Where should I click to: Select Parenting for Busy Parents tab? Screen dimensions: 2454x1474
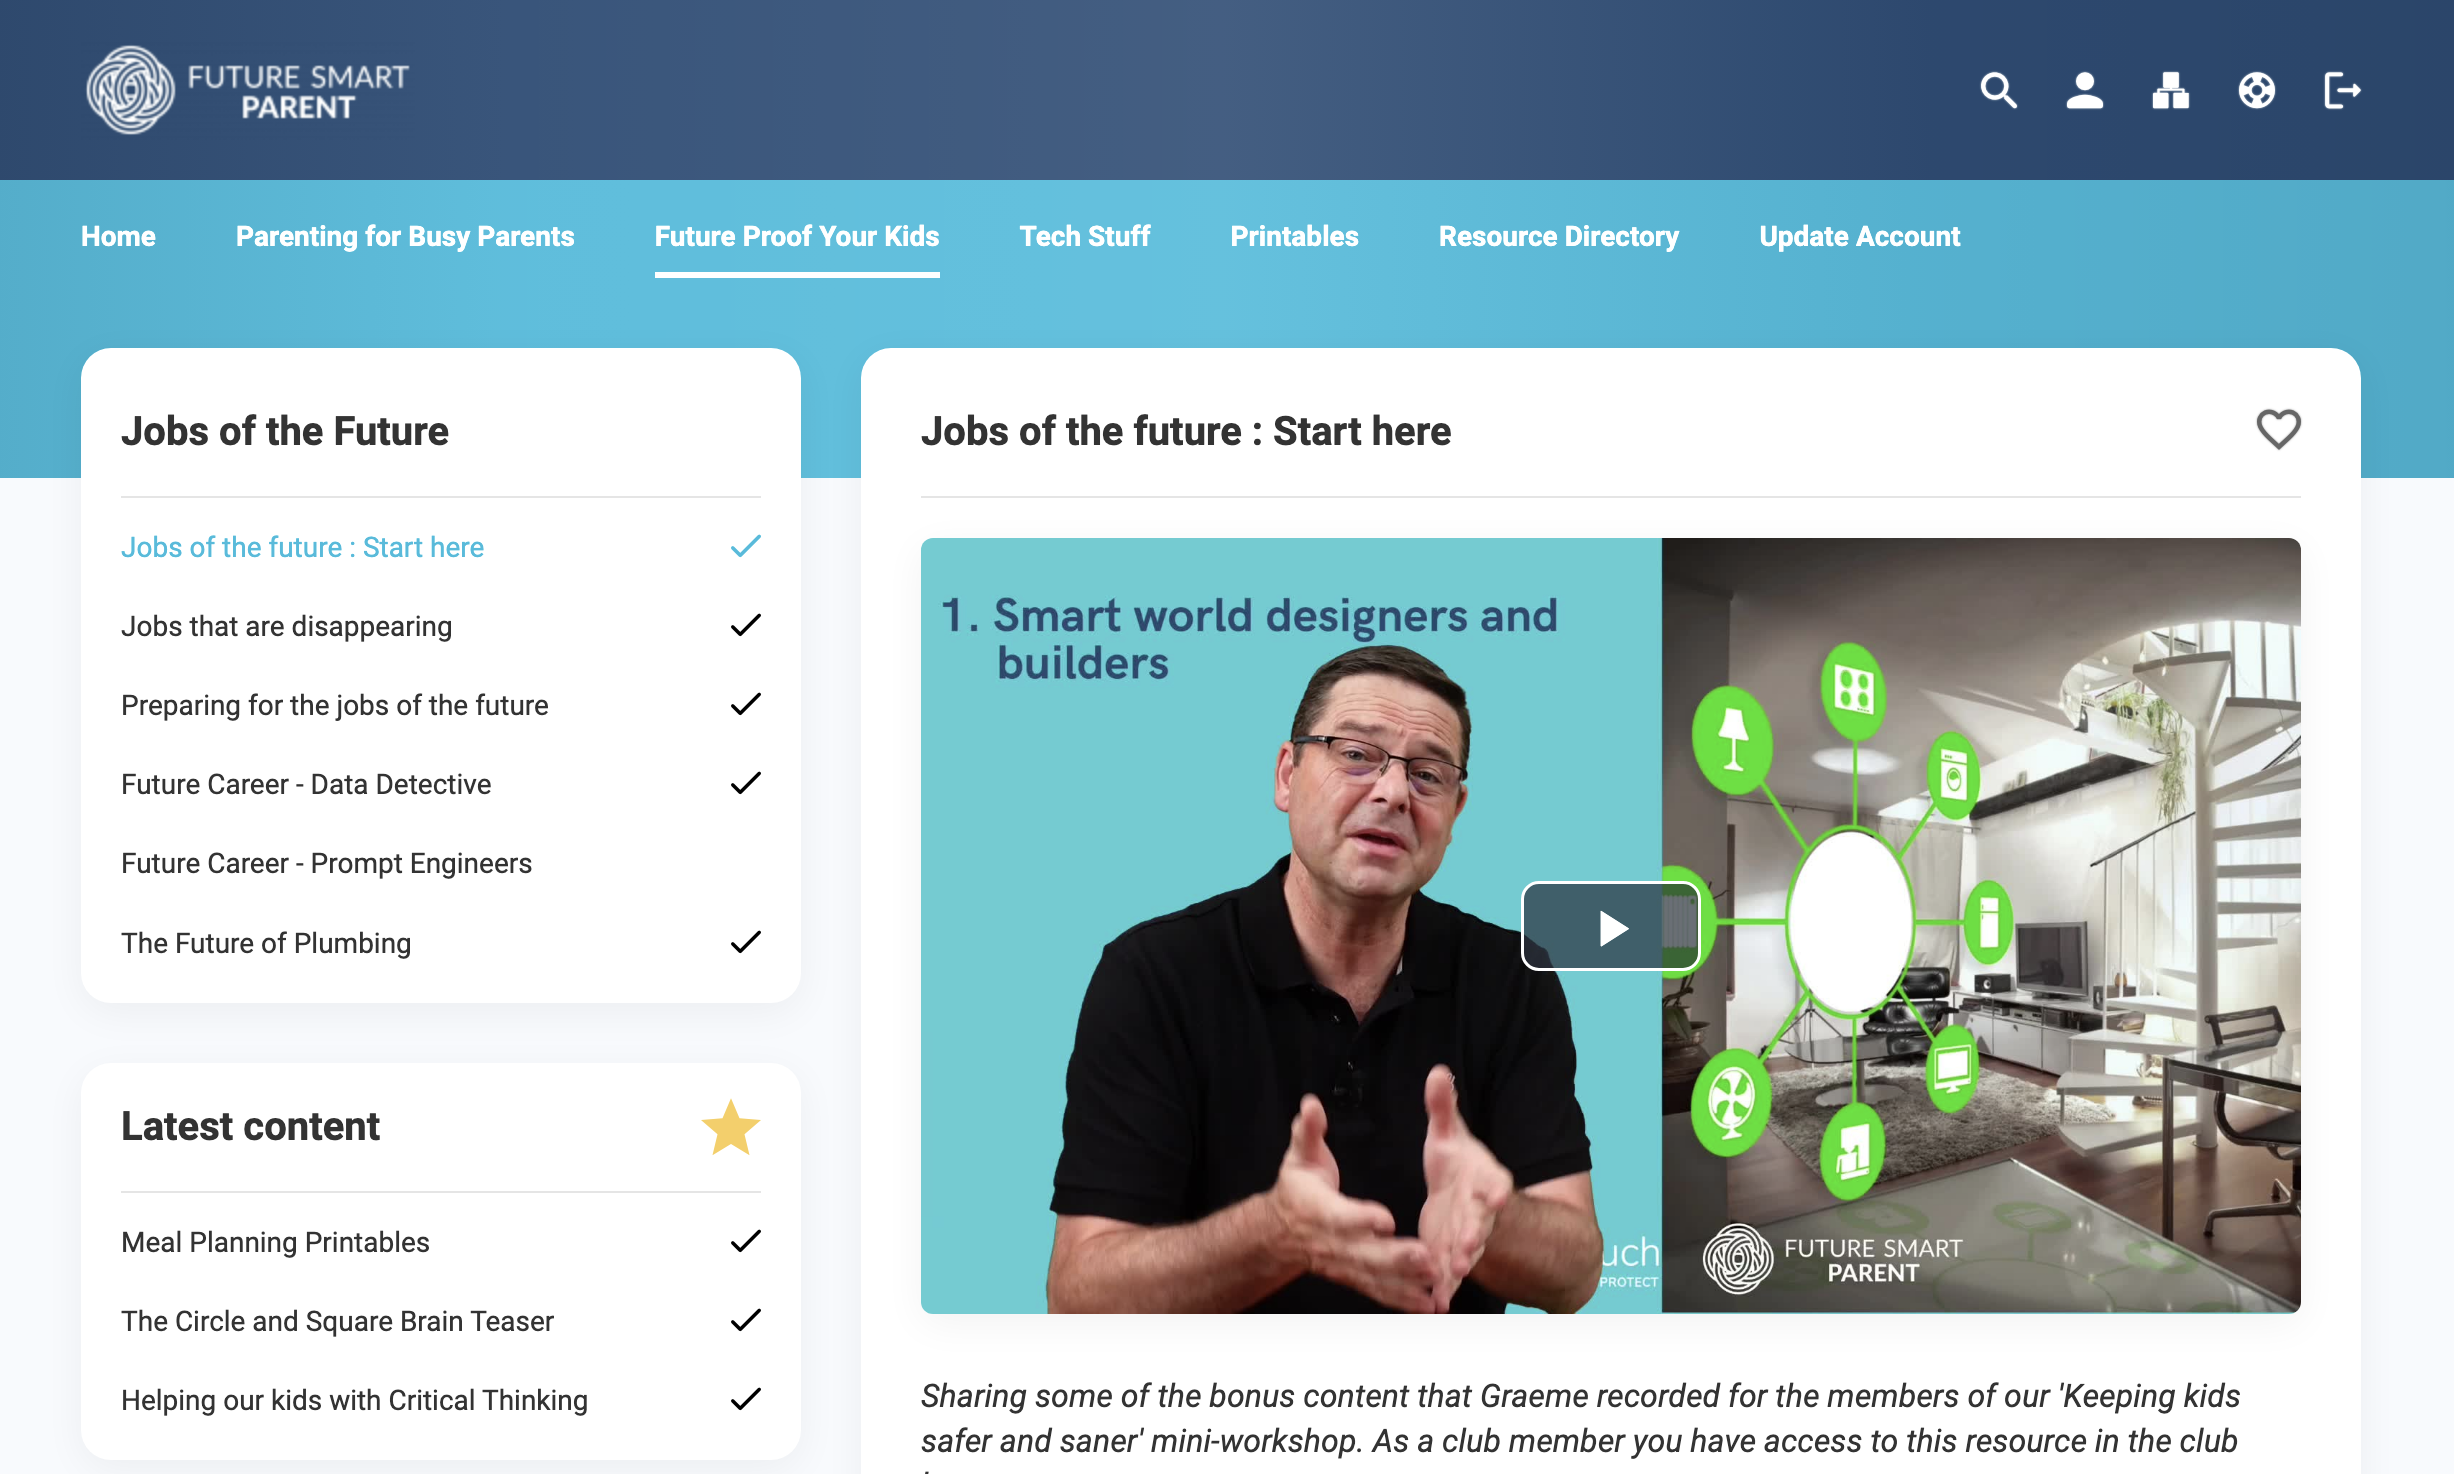(405, 236)
